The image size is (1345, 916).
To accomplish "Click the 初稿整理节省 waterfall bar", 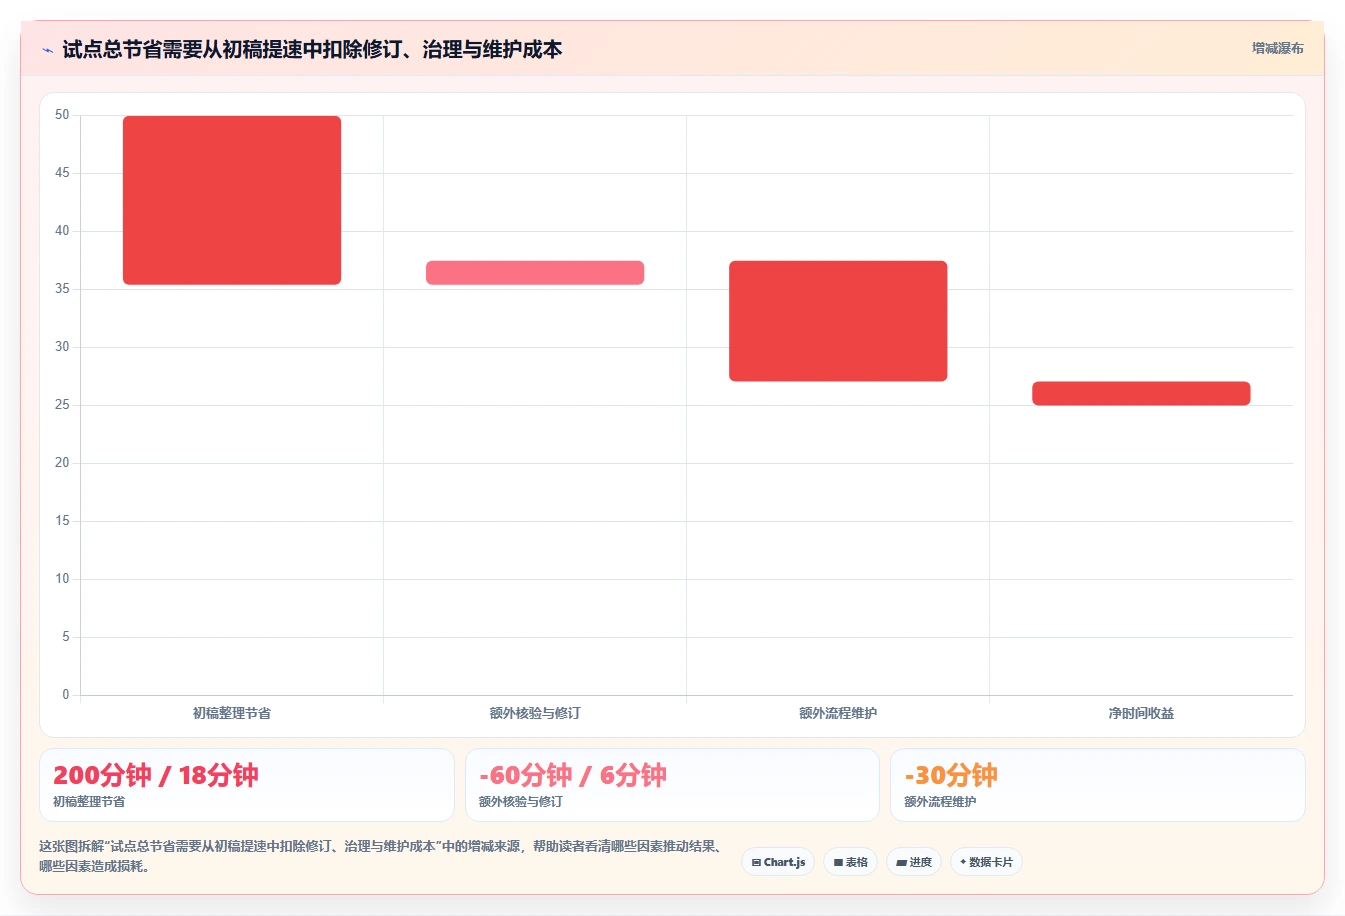I will [x=232, y=200].
